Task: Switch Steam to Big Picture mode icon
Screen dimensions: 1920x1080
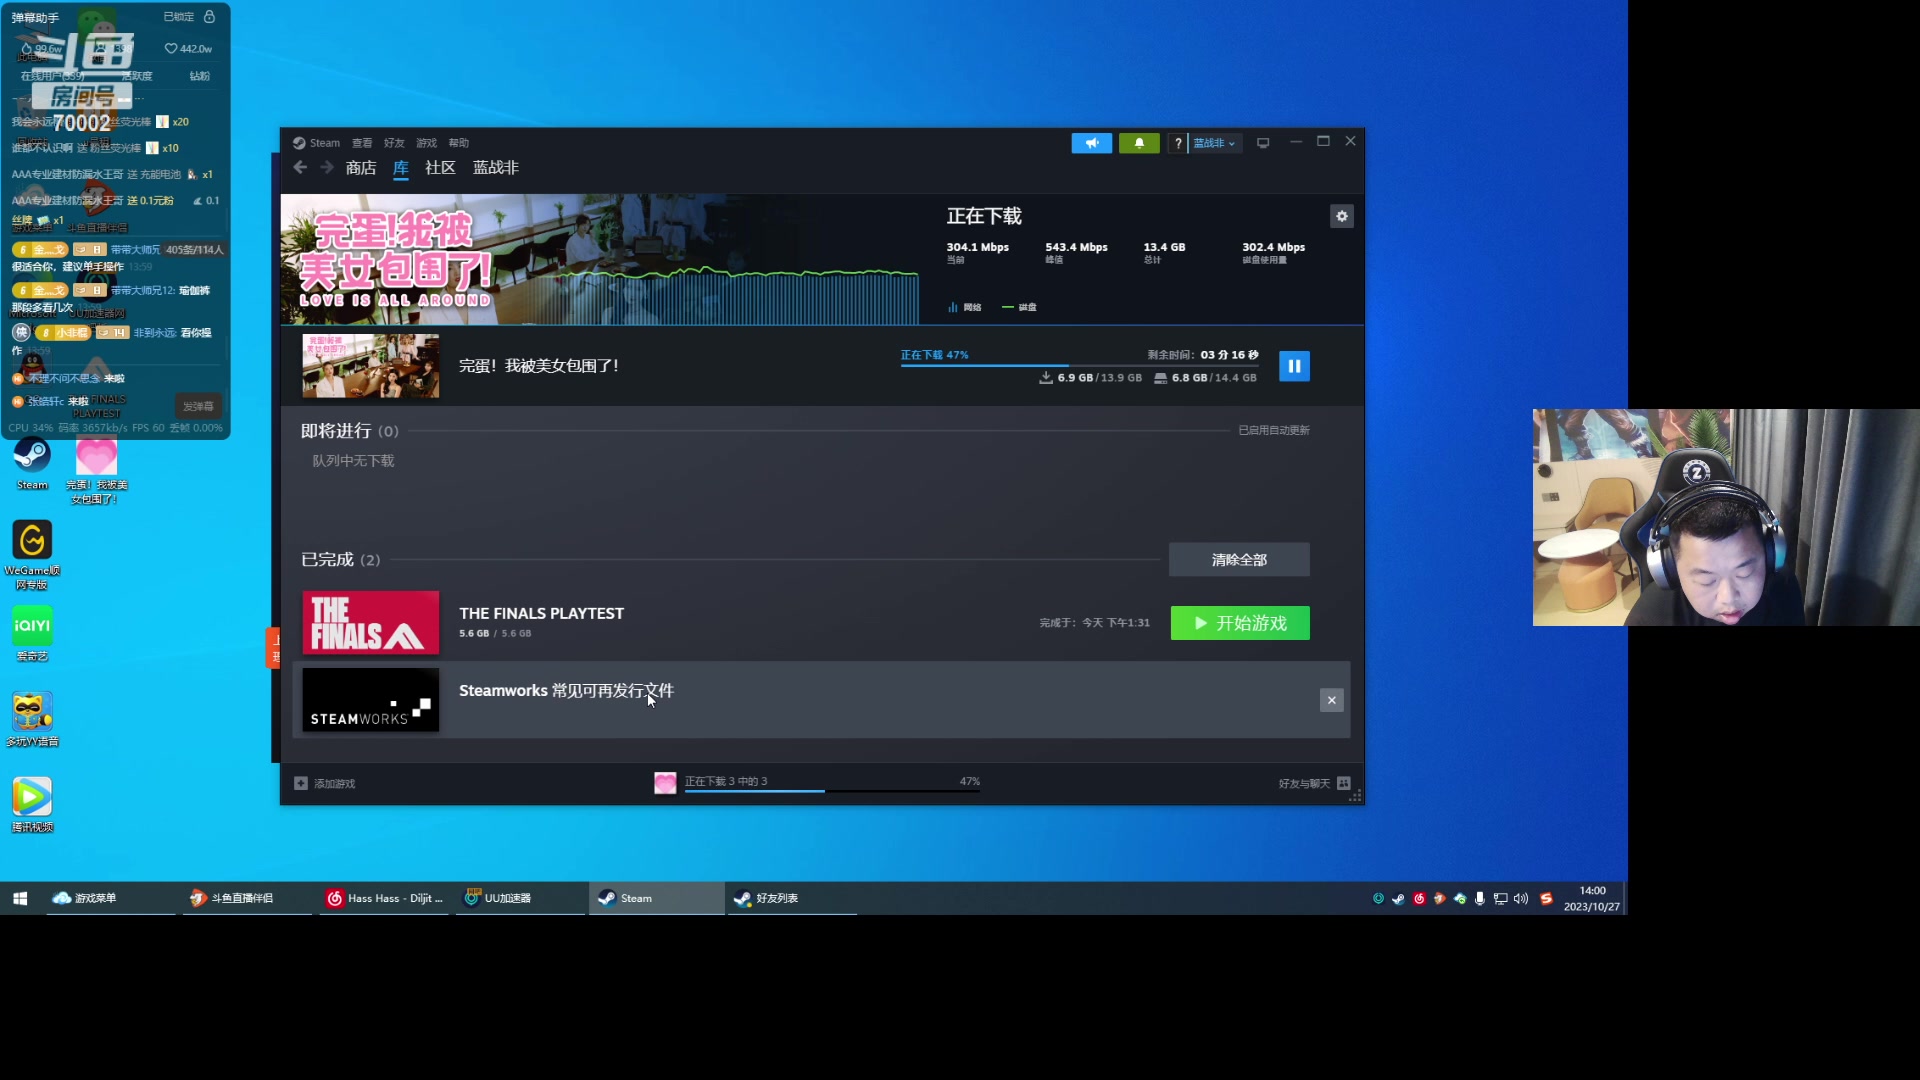Action: (1263, 143)
